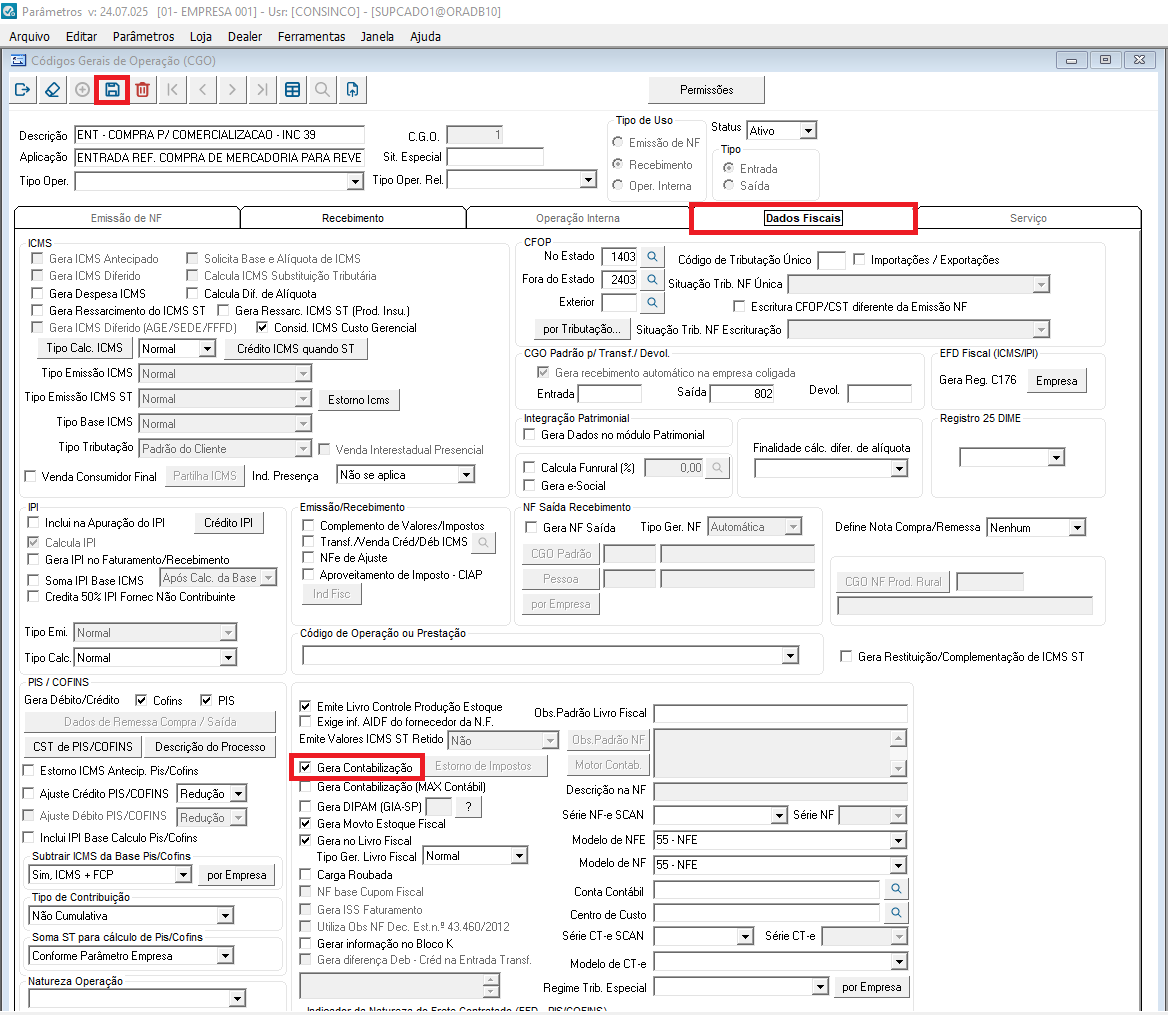Click the Permissões button

(706, 90)
